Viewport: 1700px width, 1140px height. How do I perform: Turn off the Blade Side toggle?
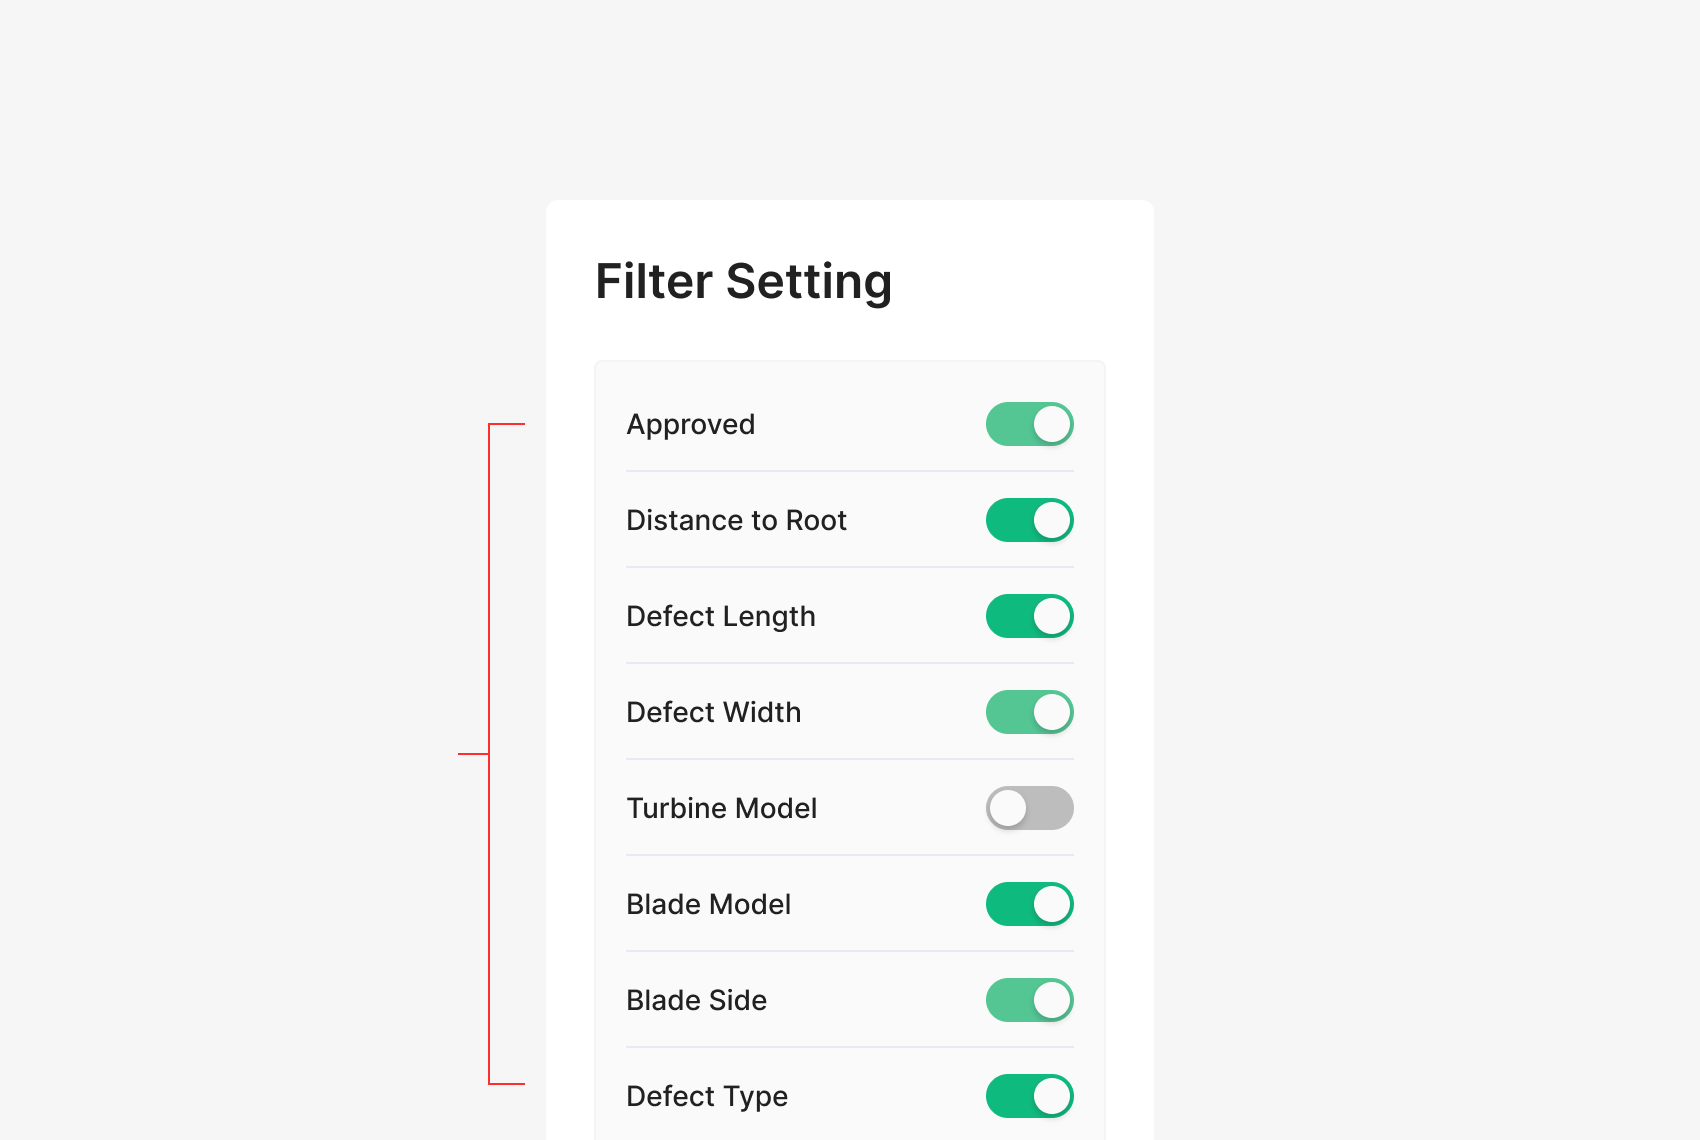1029,1000
